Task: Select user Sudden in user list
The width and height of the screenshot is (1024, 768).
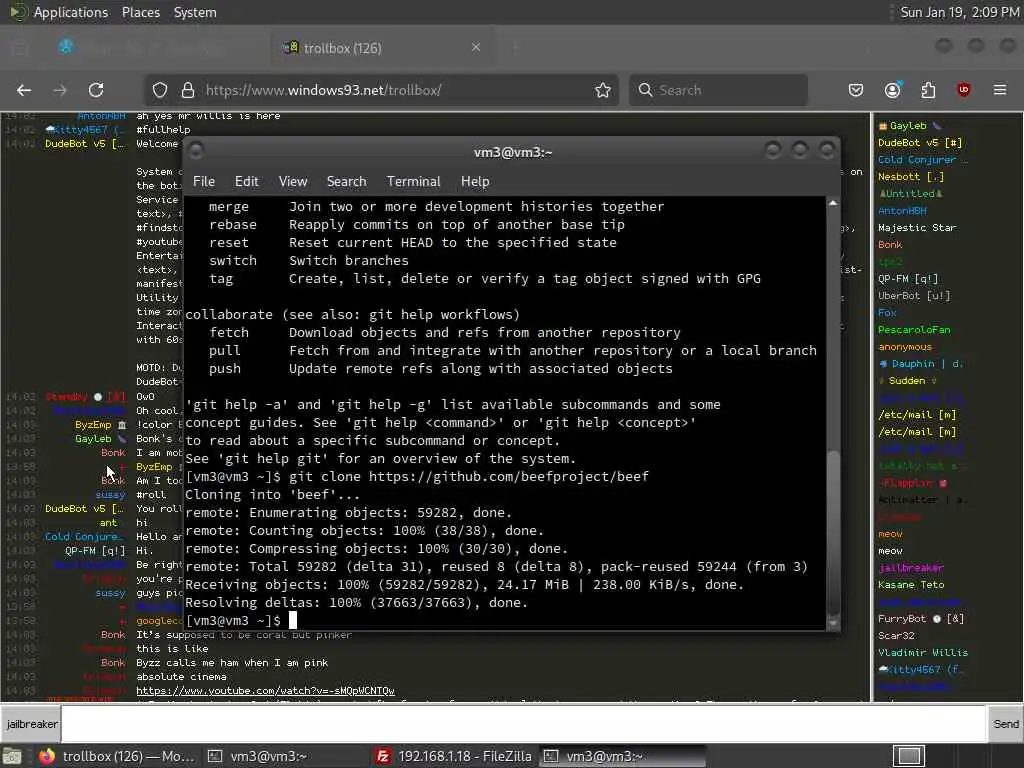Action: point(907,380)
